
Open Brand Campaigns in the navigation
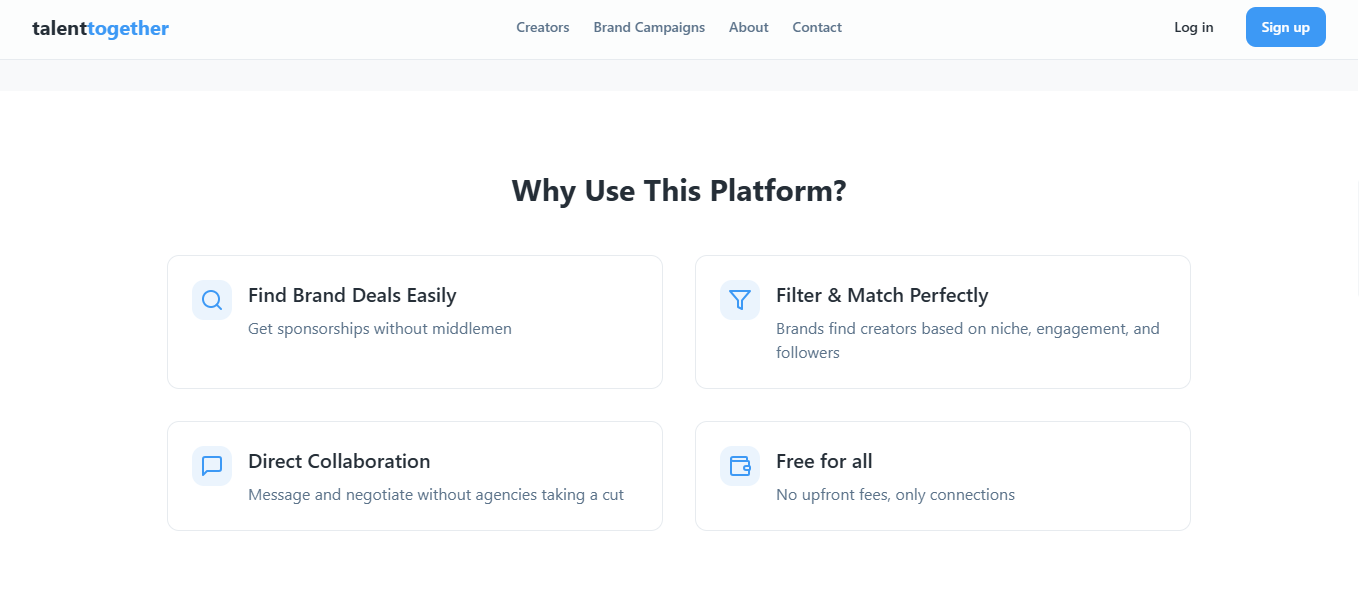[649, 28]
